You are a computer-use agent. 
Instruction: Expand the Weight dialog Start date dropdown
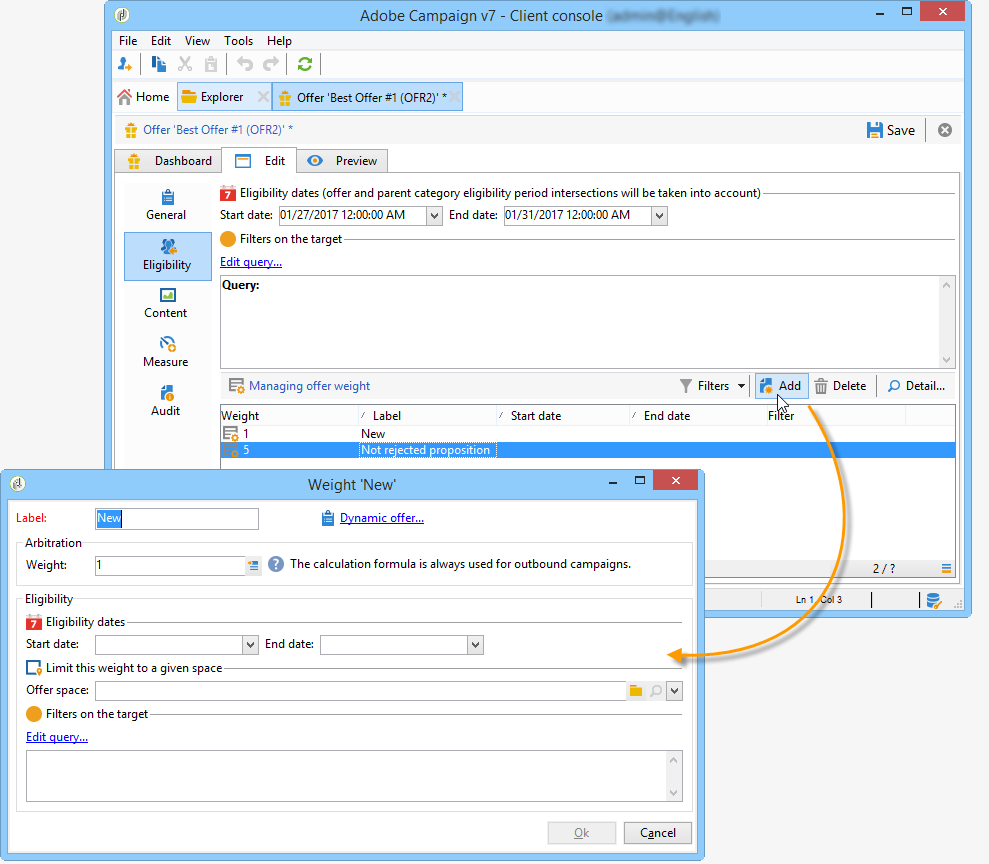250,645
